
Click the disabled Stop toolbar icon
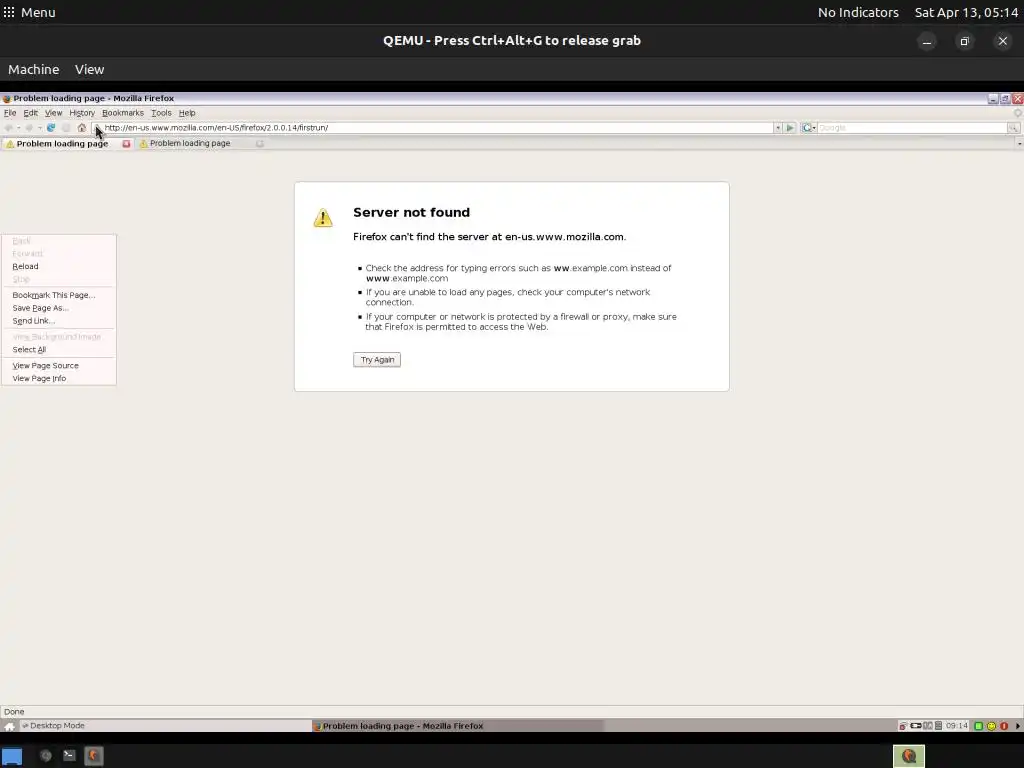(66, 128)
